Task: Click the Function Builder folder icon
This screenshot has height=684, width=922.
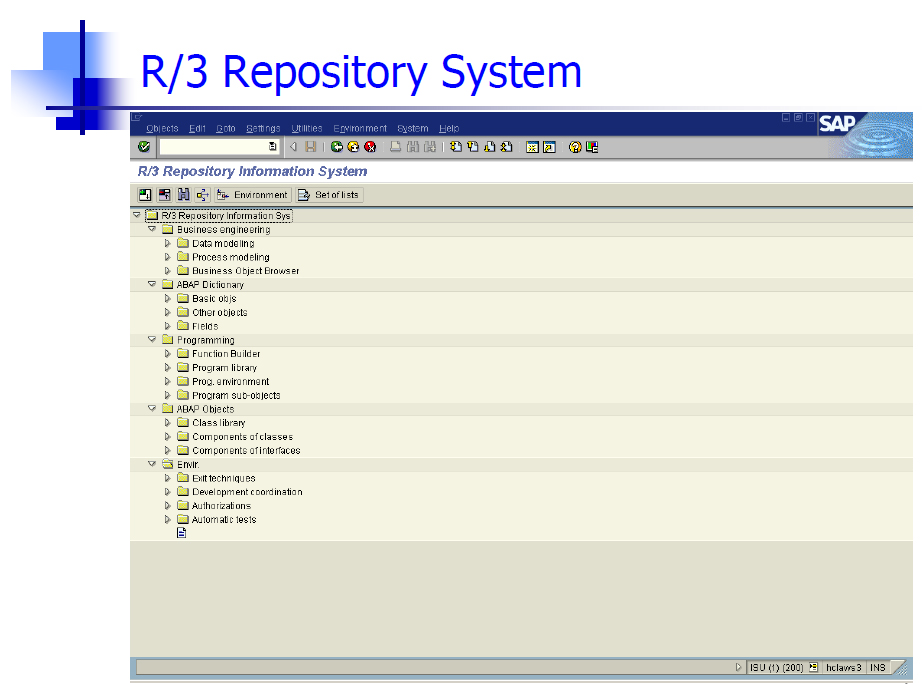Action: 183,353
